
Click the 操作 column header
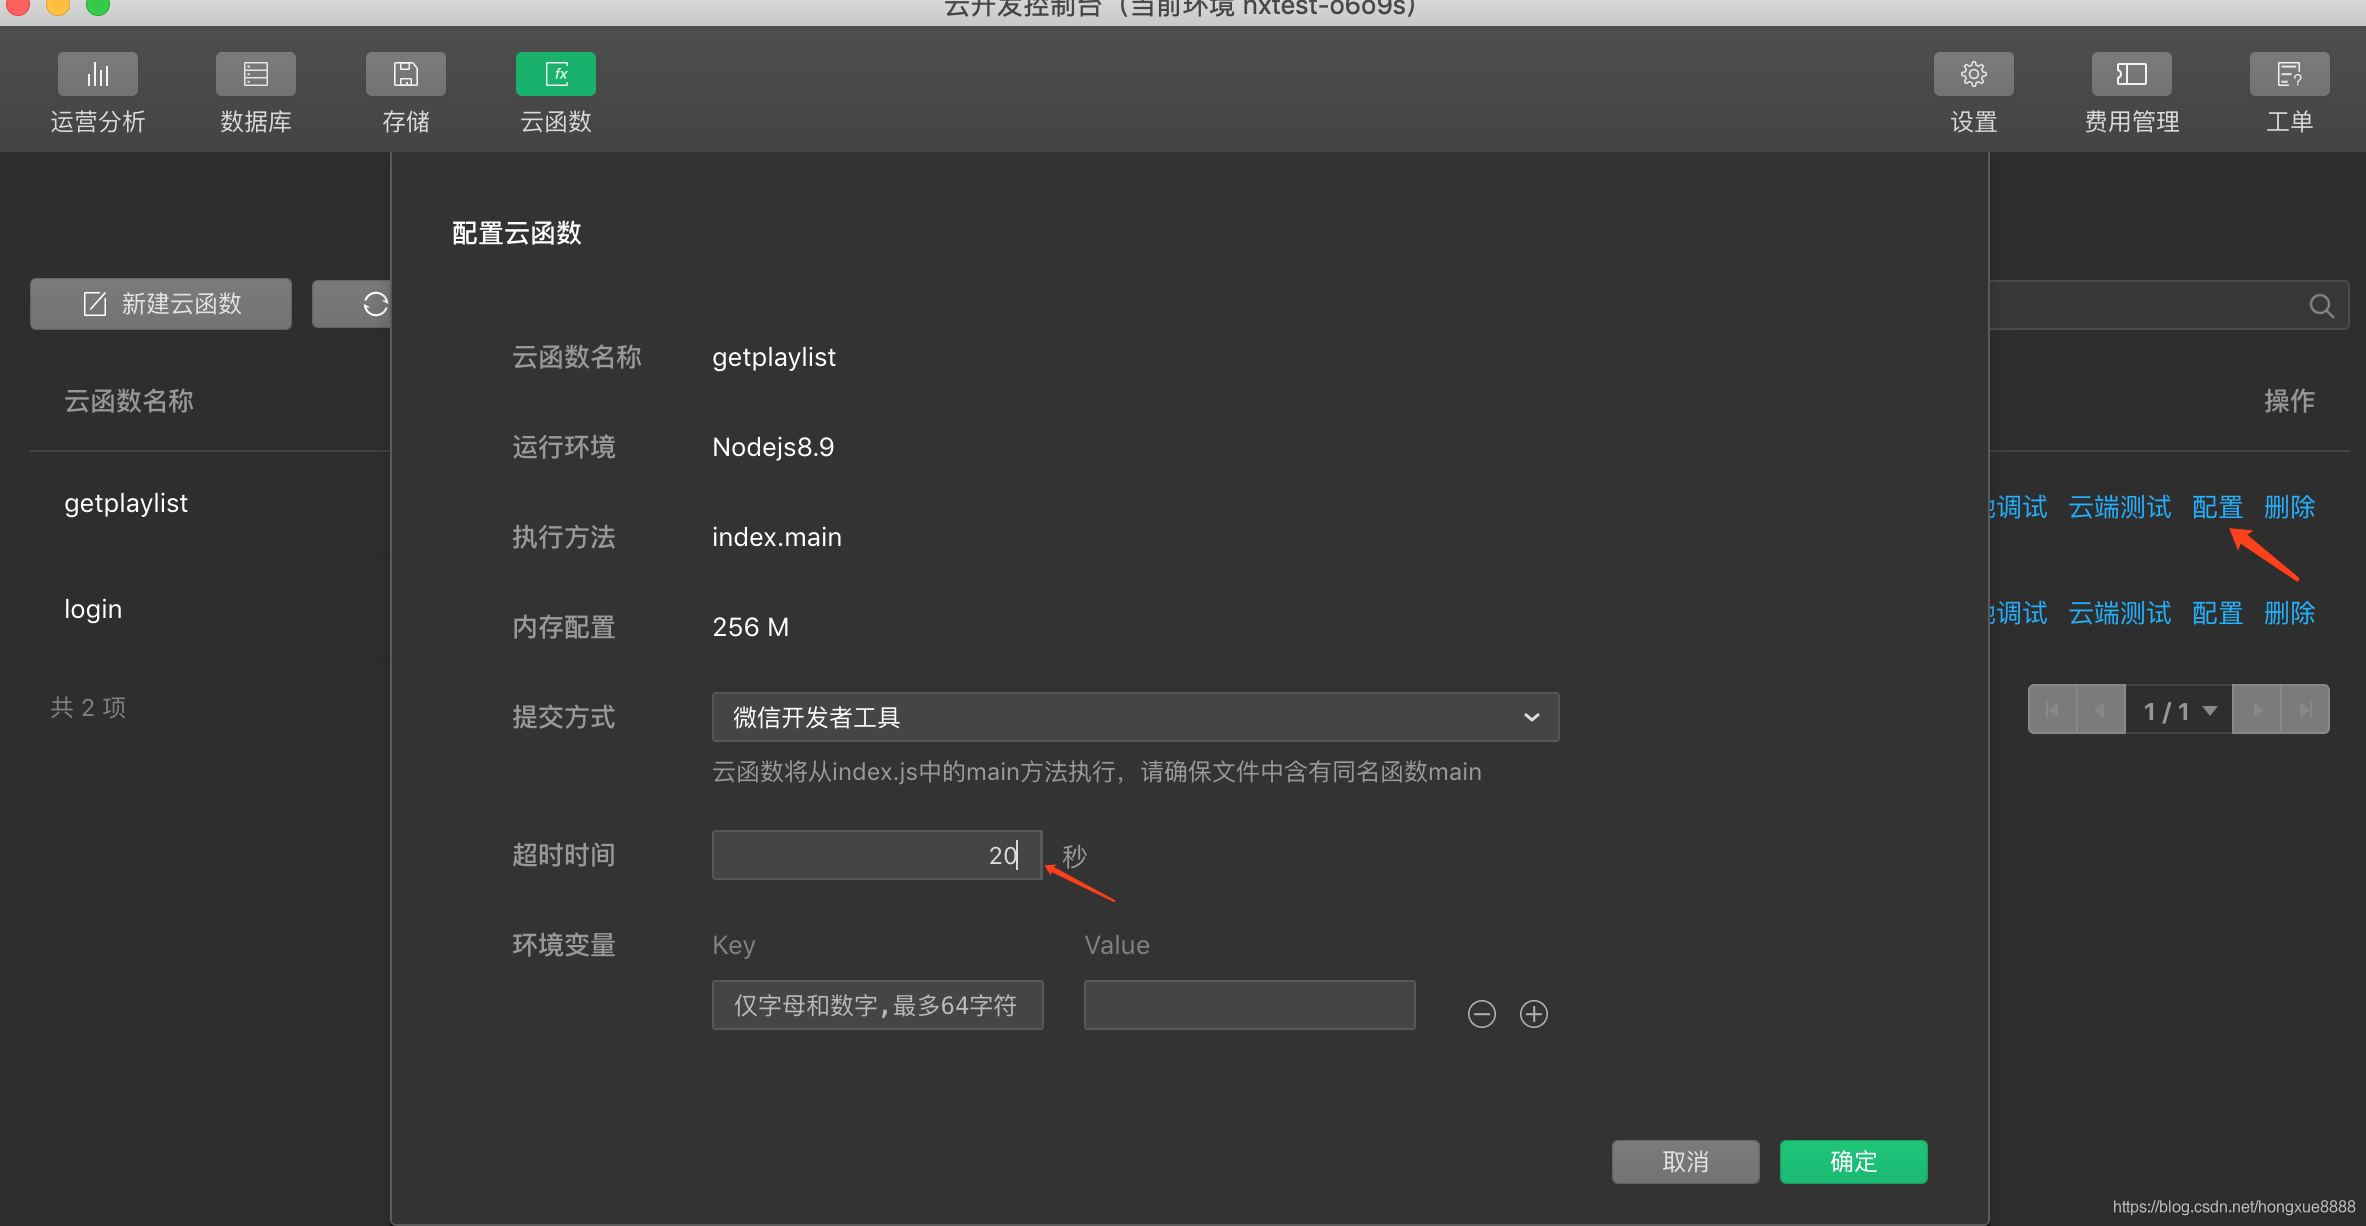click(x=2289, y=401)
